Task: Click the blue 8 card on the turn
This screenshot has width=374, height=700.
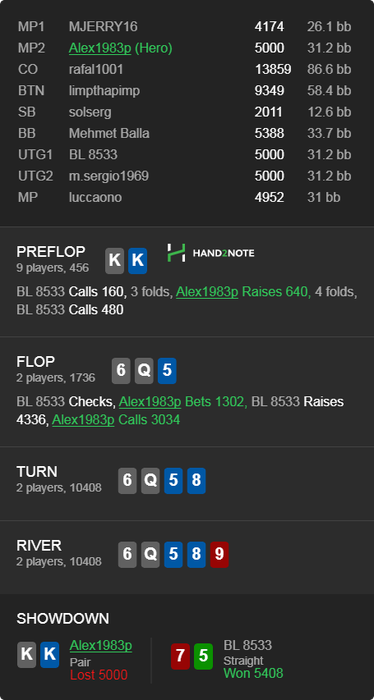Action: [x=196, y=481]
